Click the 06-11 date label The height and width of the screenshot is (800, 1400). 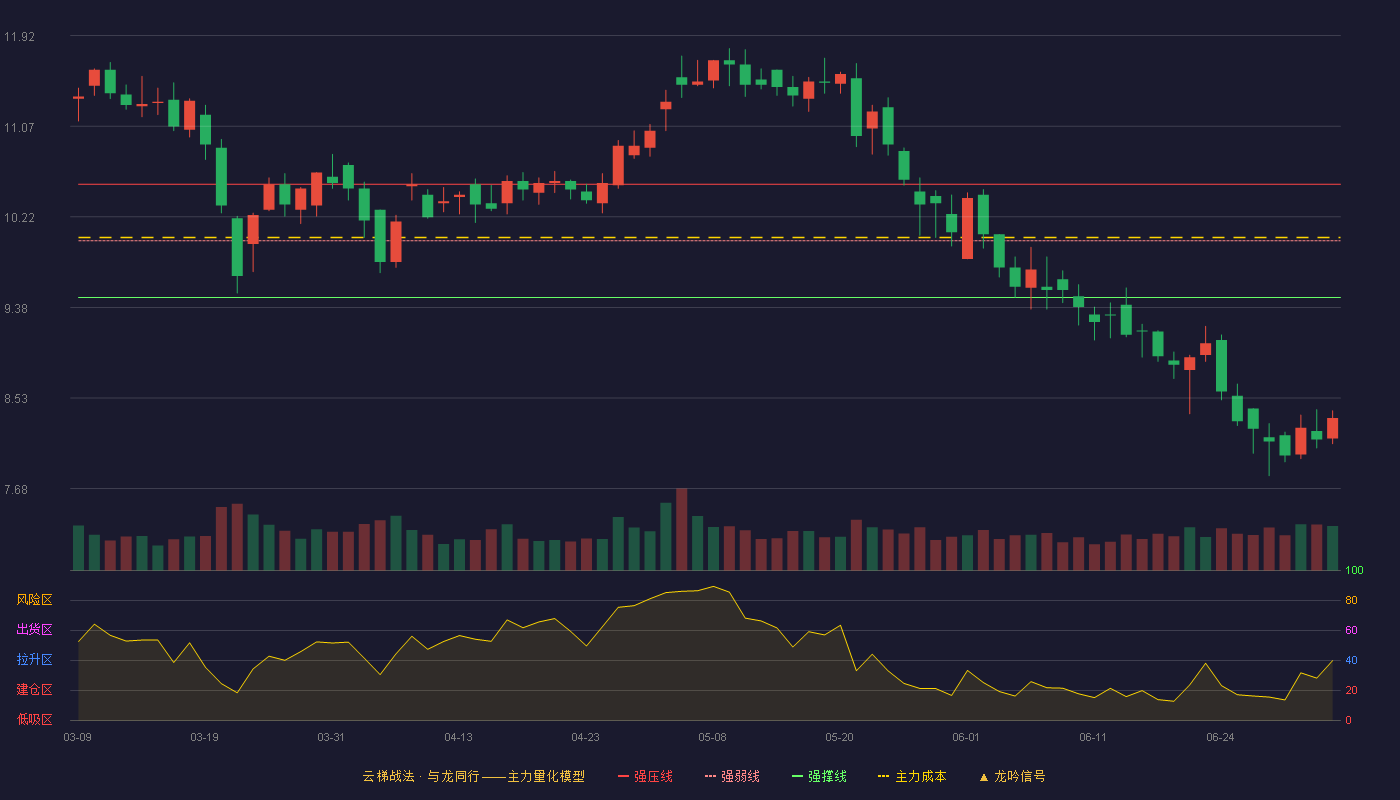1093,737
